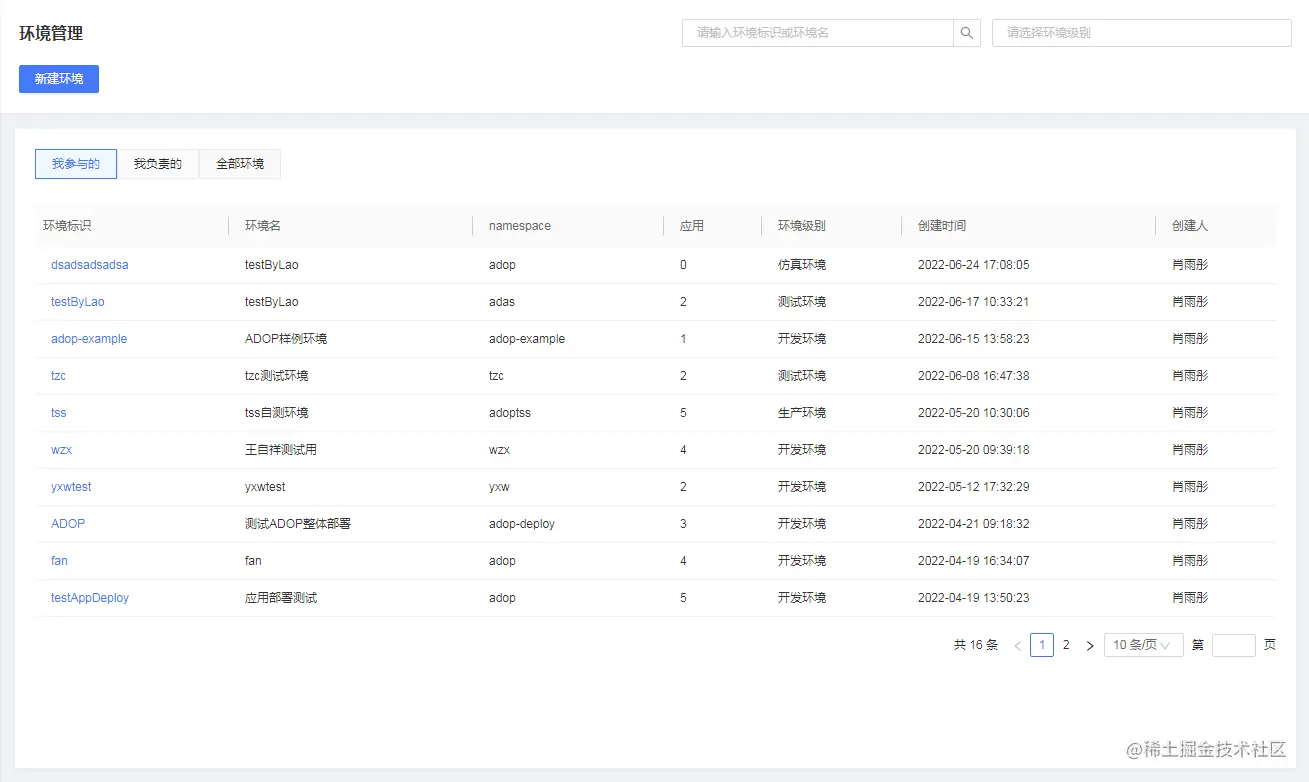
Task: Click the 环境管理 page title
Action: point(51,33)
